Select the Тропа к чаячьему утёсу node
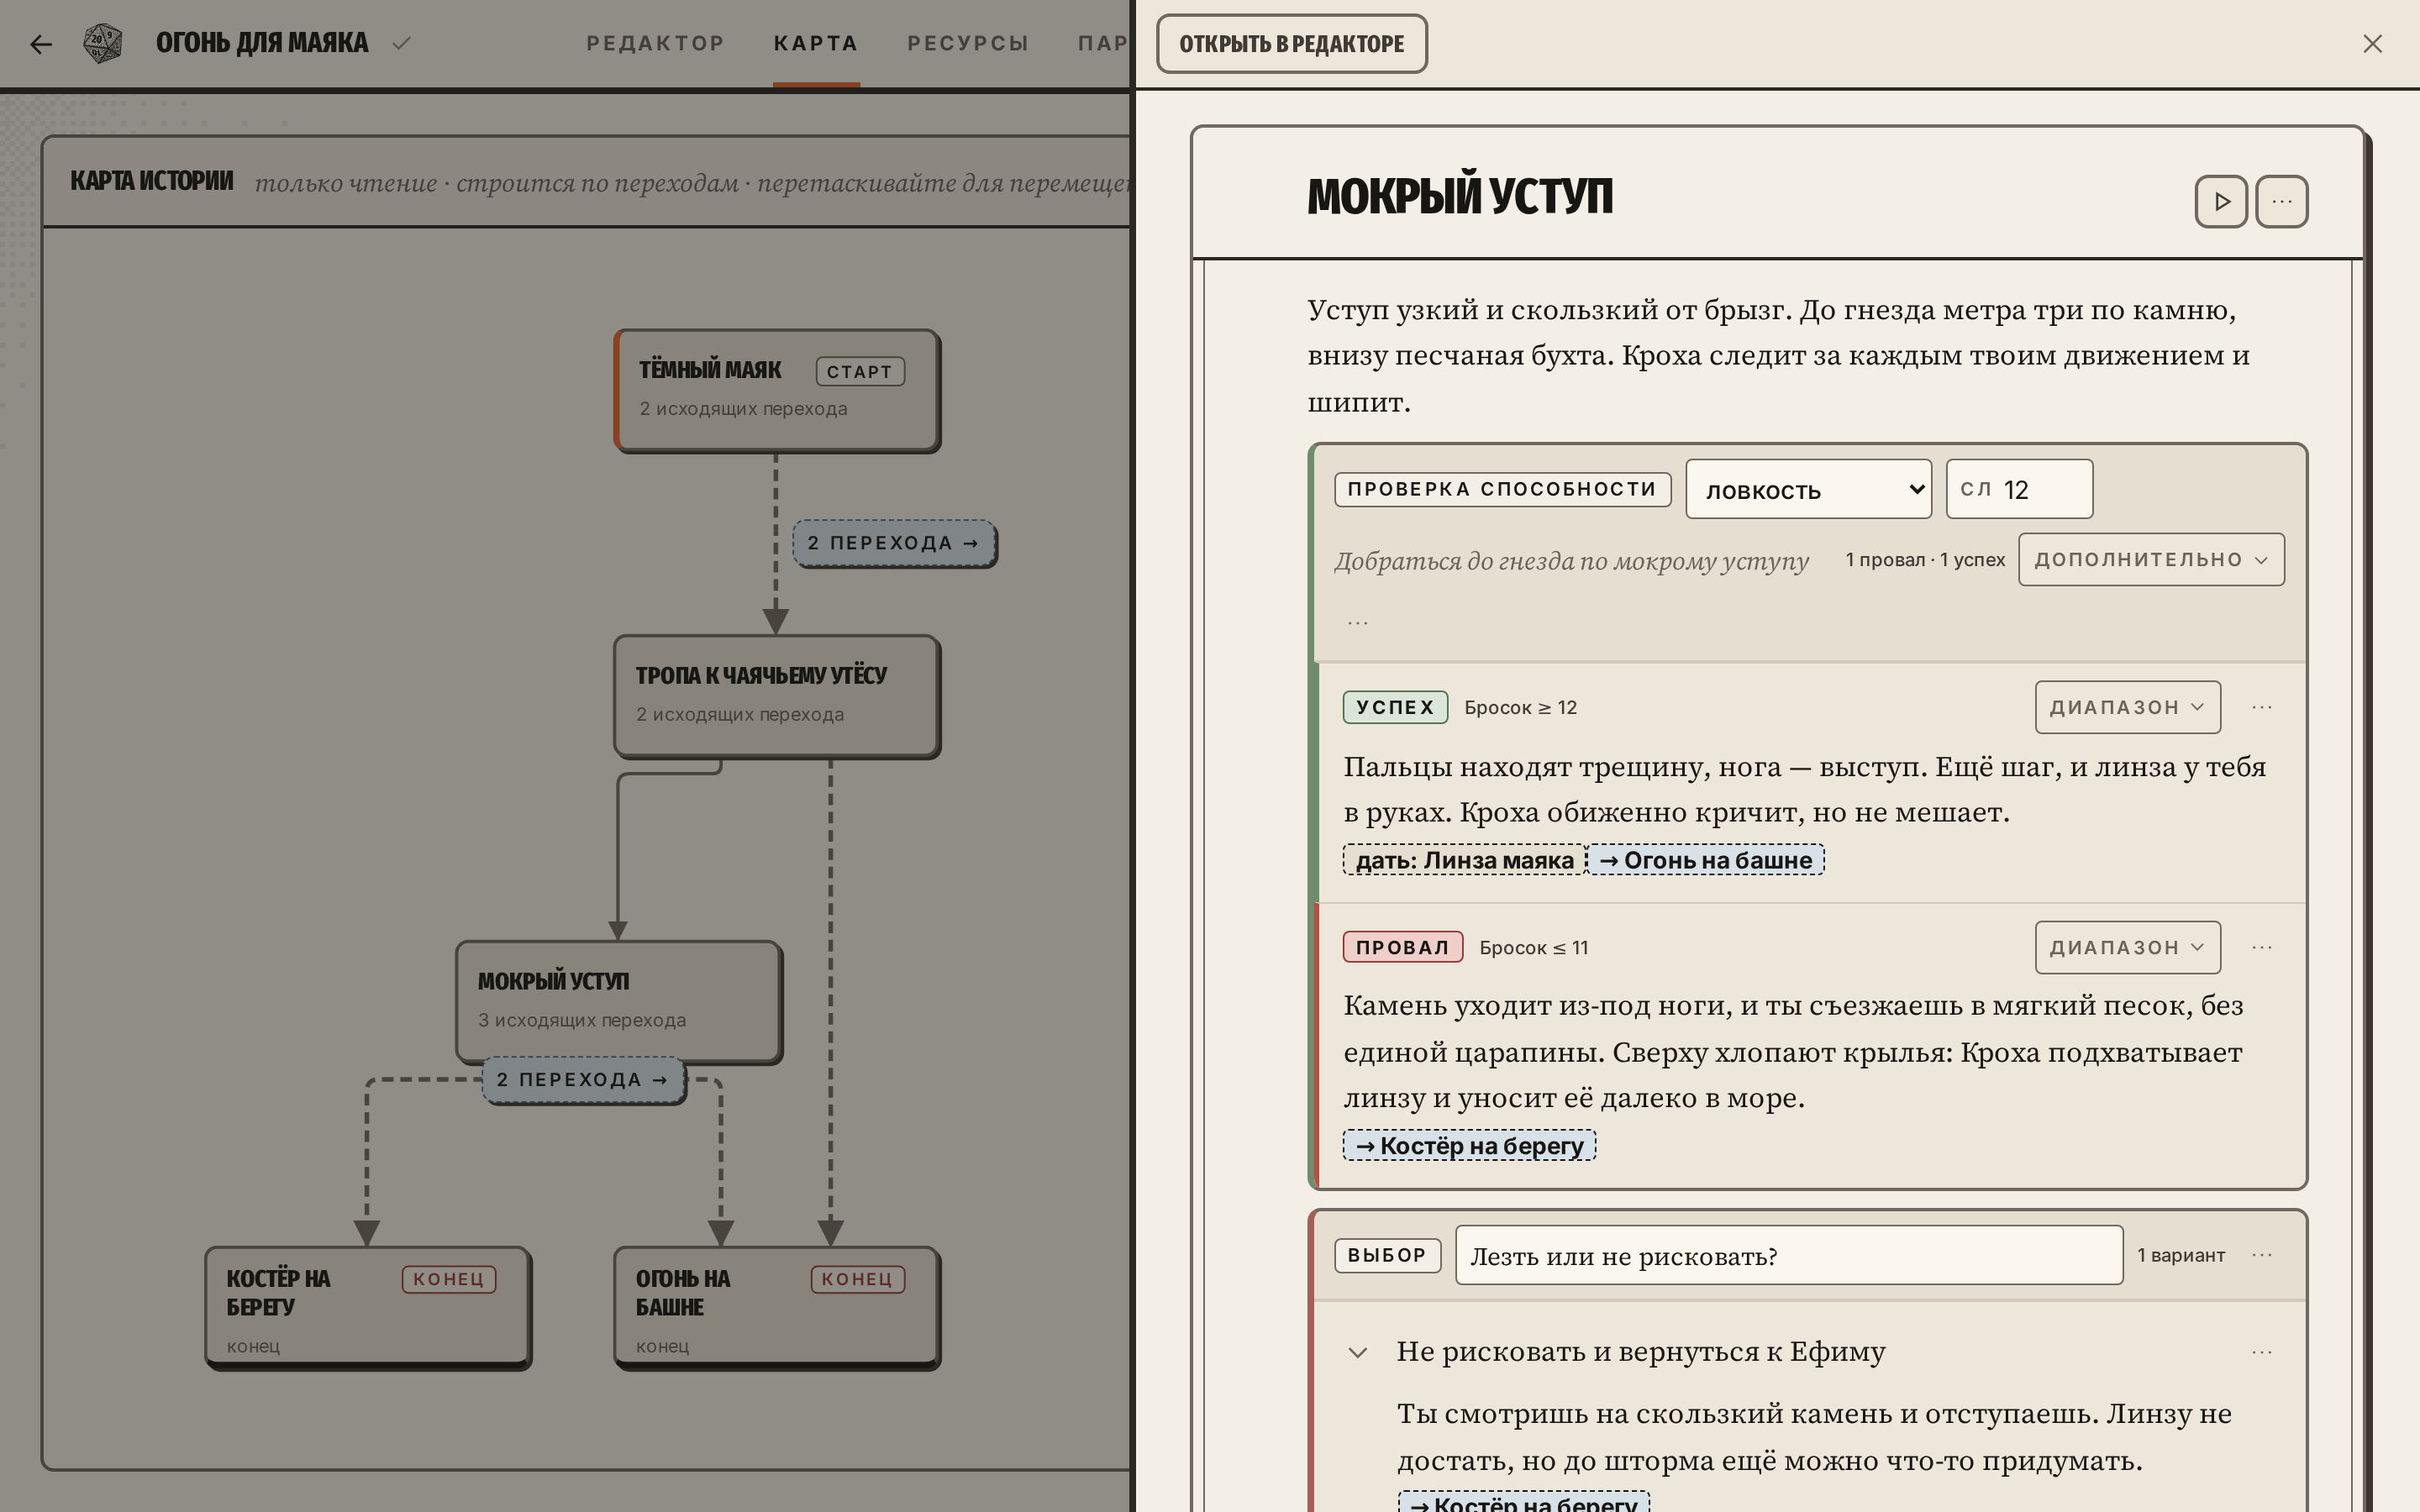This screenshot has height=1512, width=2420. click(777, 696)
